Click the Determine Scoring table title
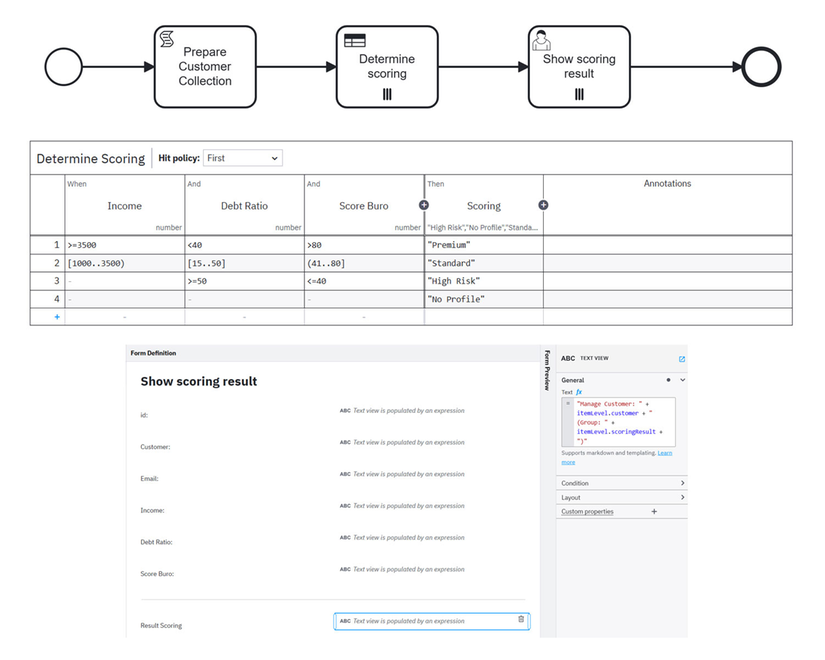 click(x=90, y=158)
